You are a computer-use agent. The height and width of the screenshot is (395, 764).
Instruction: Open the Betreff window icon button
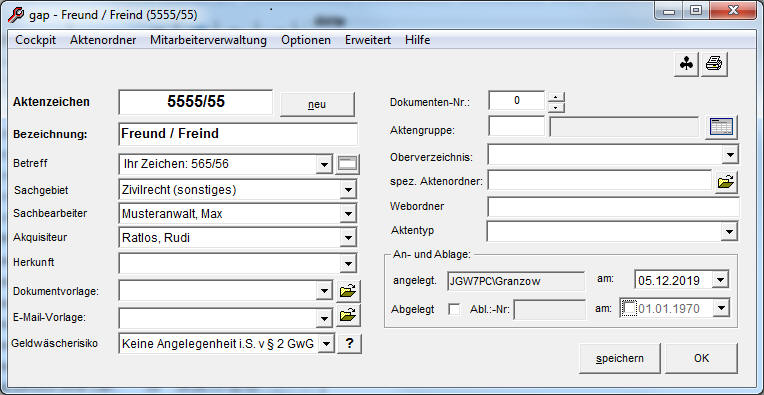pyautogui.click(x=348, y=165)
